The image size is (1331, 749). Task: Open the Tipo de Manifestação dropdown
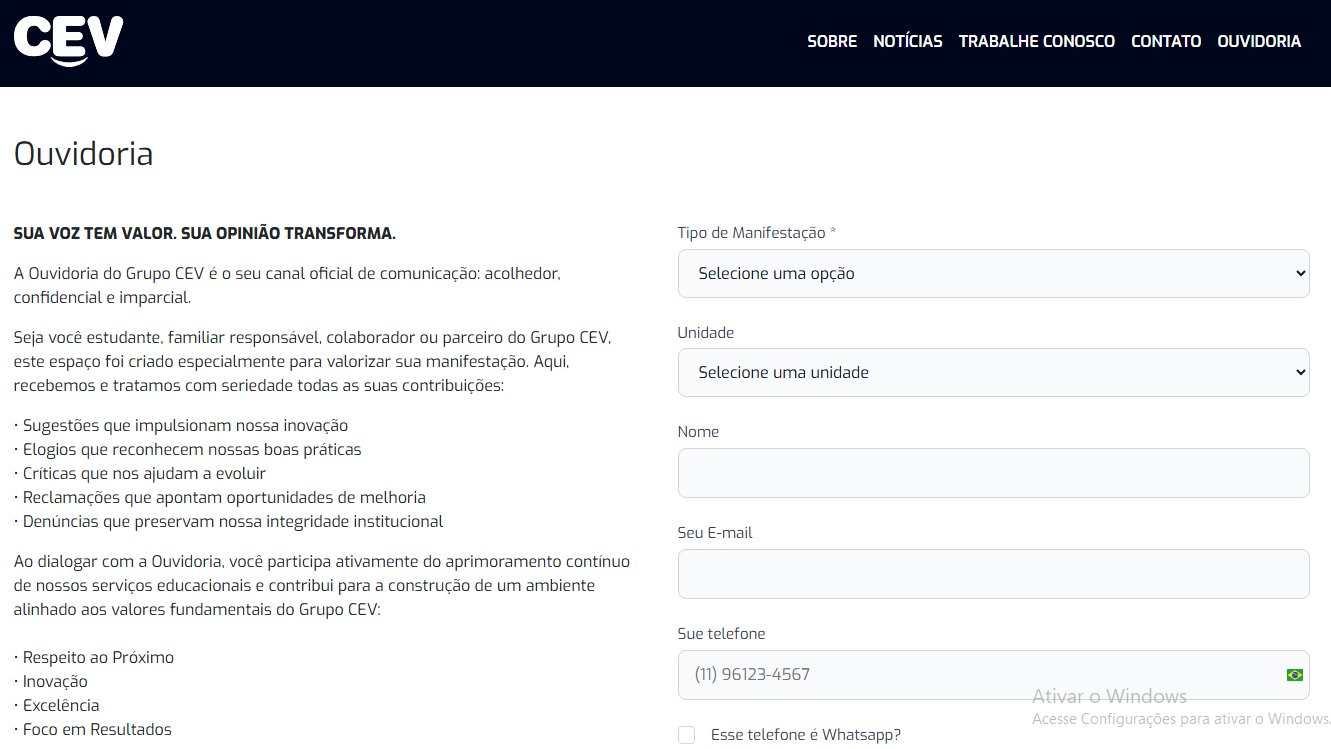click(993, 273)
